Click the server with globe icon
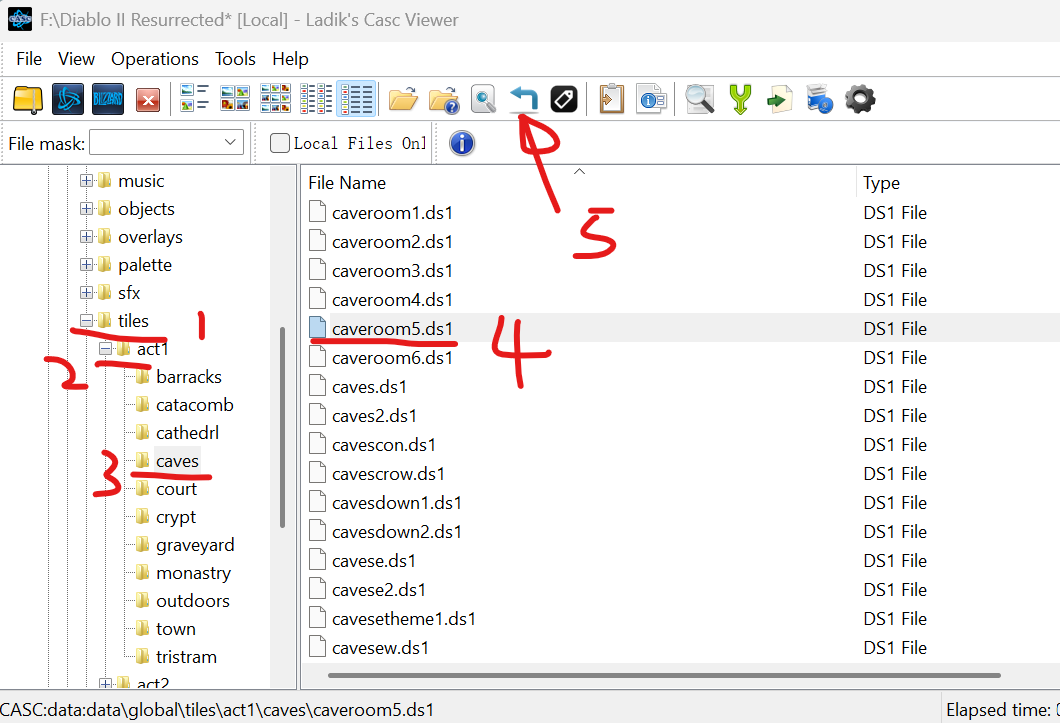1060x723 pixels. [x=819, y=99]
